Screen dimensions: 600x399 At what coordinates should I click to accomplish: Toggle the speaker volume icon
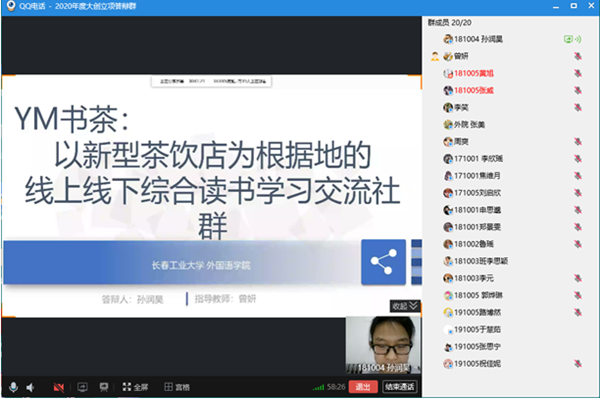click(30, 388)
